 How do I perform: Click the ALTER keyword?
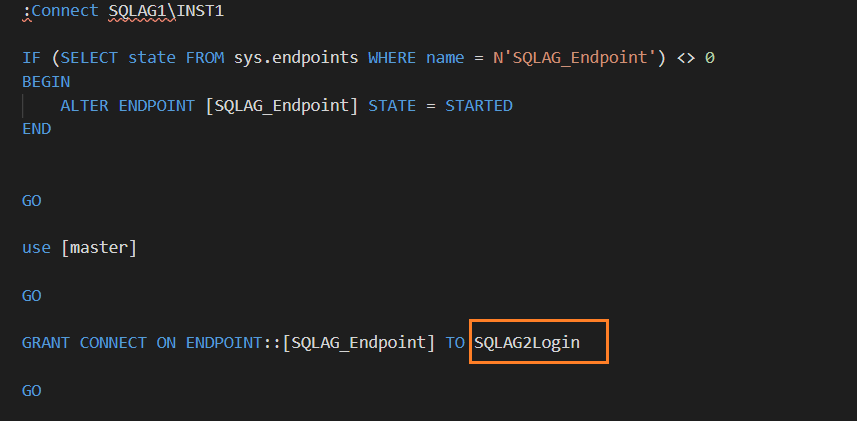[x=84, y=105]
